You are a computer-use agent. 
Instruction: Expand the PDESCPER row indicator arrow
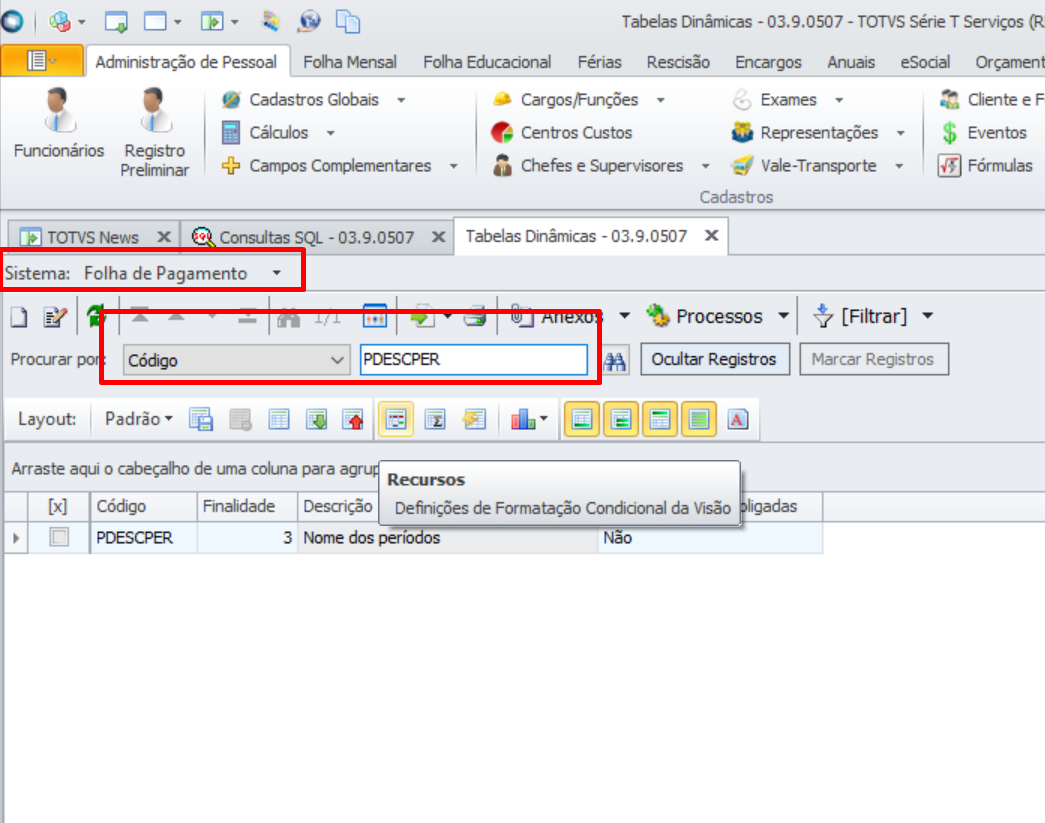[x=16, y=538]
